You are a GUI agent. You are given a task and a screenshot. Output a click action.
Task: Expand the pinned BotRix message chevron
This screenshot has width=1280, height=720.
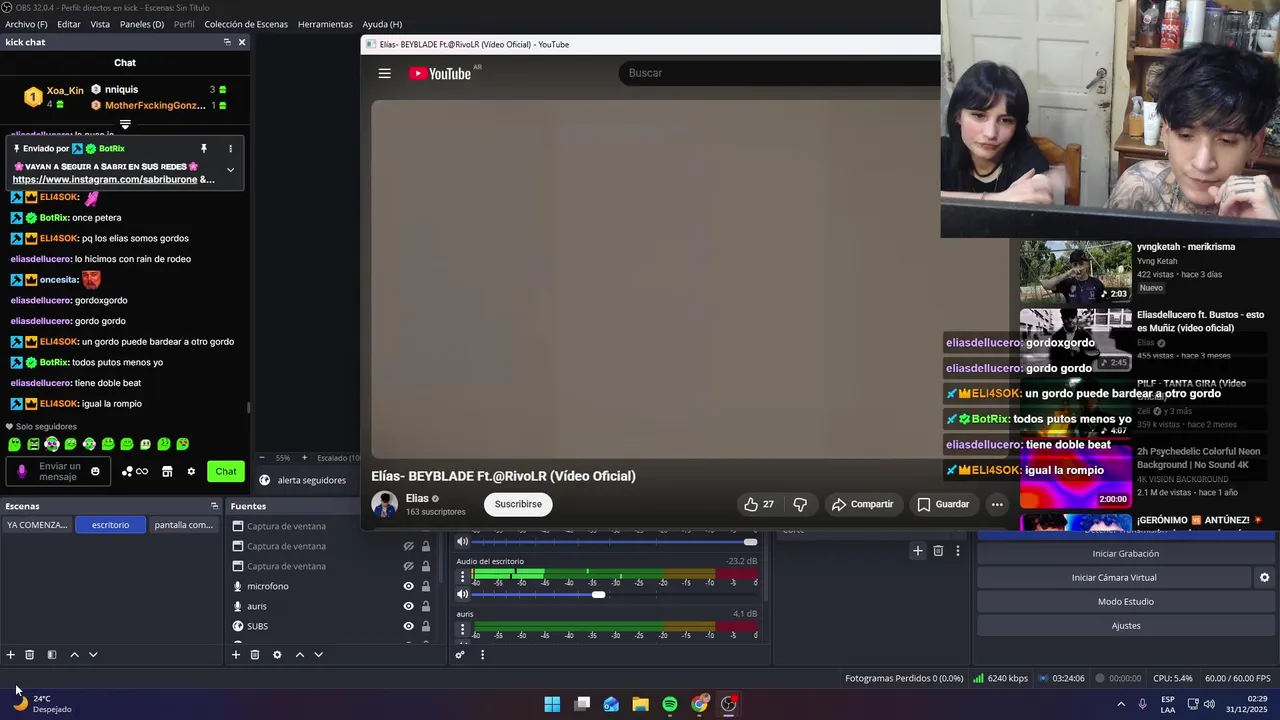tap(230, 170)
